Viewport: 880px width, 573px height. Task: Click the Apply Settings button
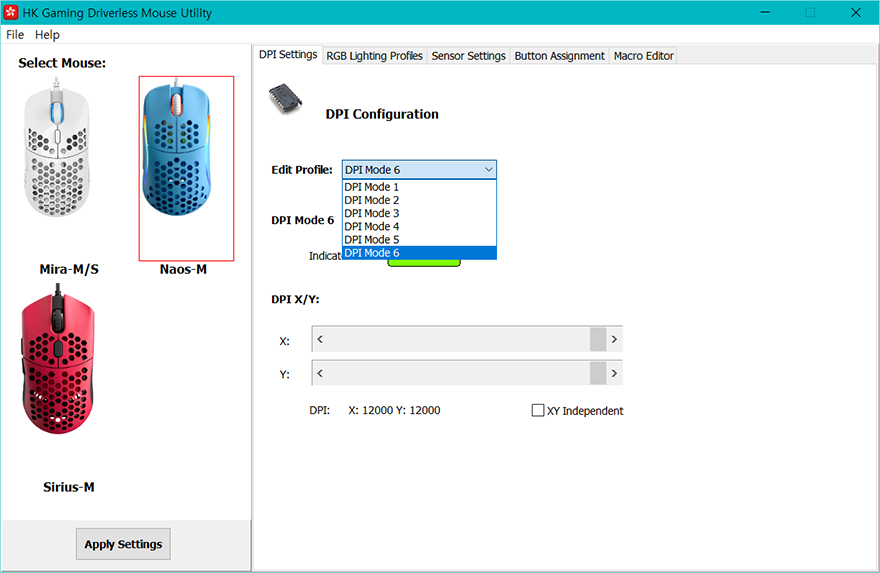click(x=123, y=544)
